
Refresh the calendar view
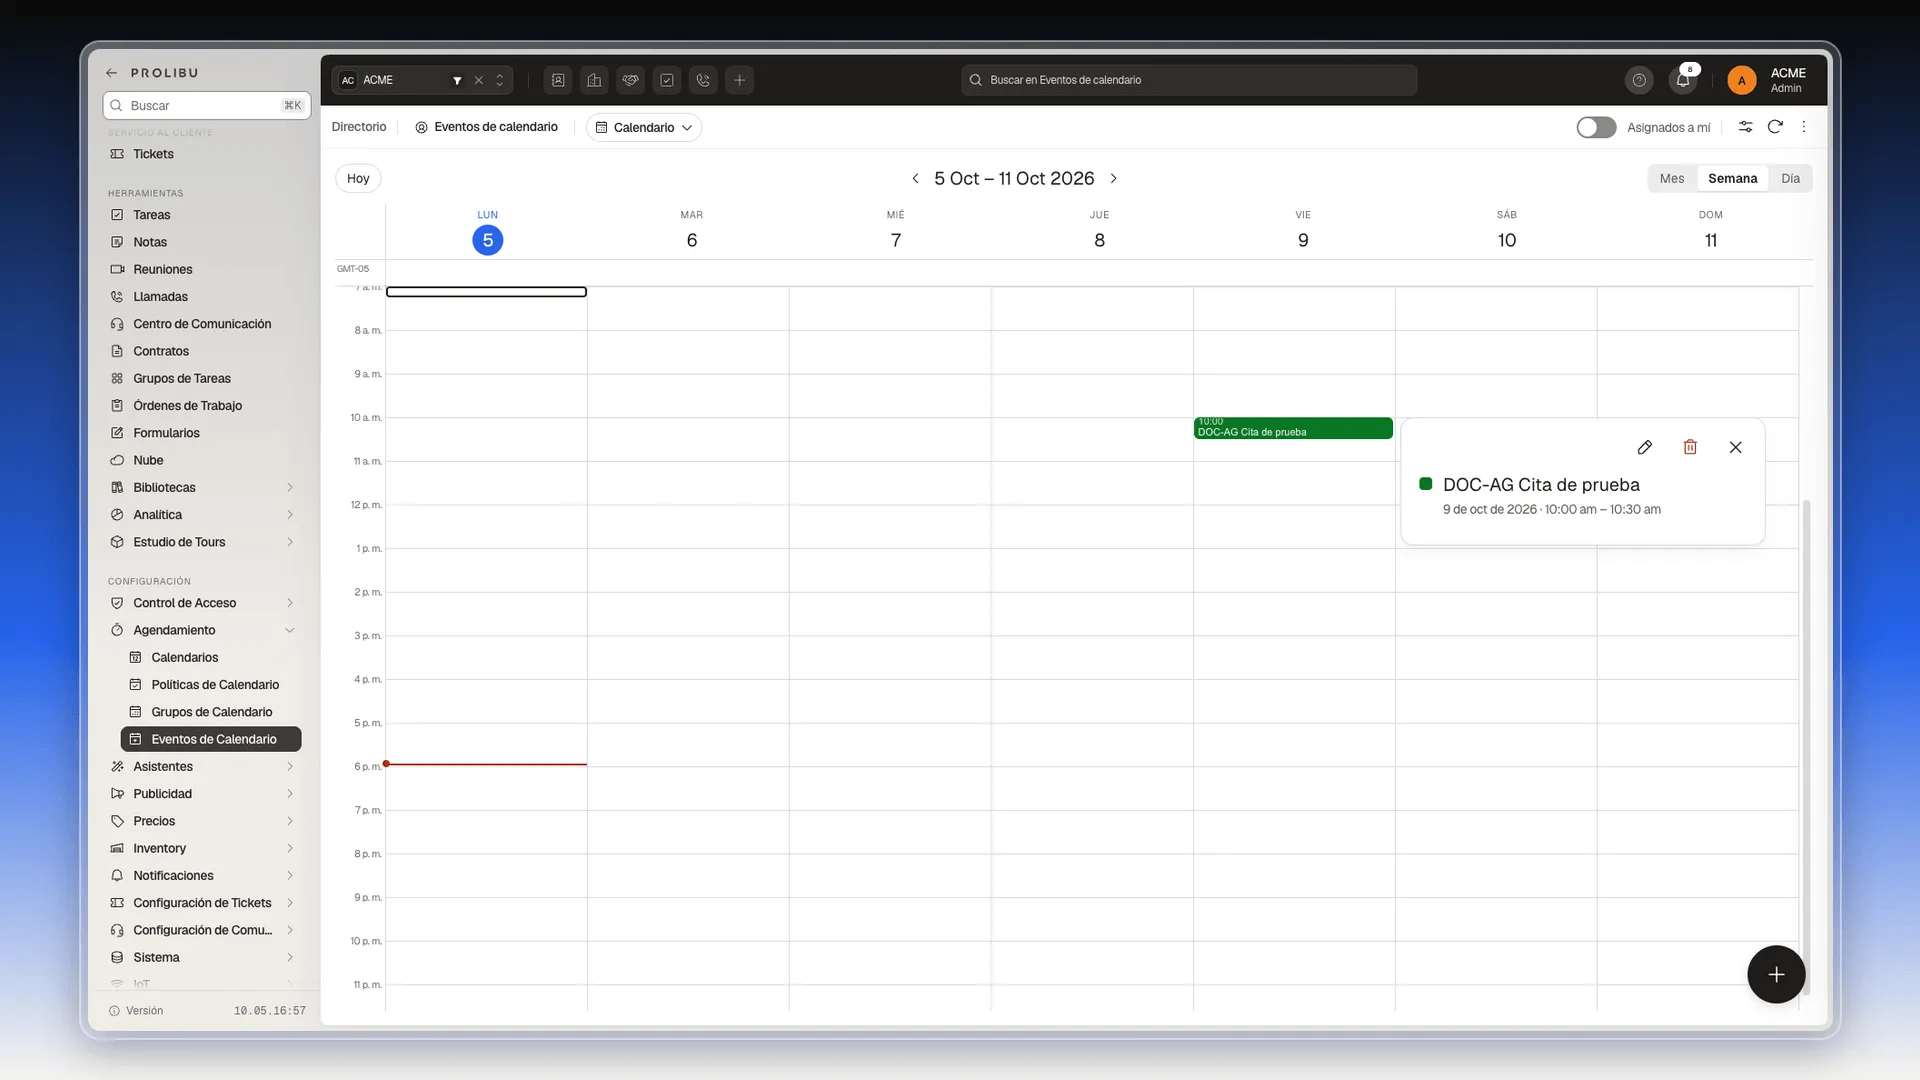coord(1775,127)
